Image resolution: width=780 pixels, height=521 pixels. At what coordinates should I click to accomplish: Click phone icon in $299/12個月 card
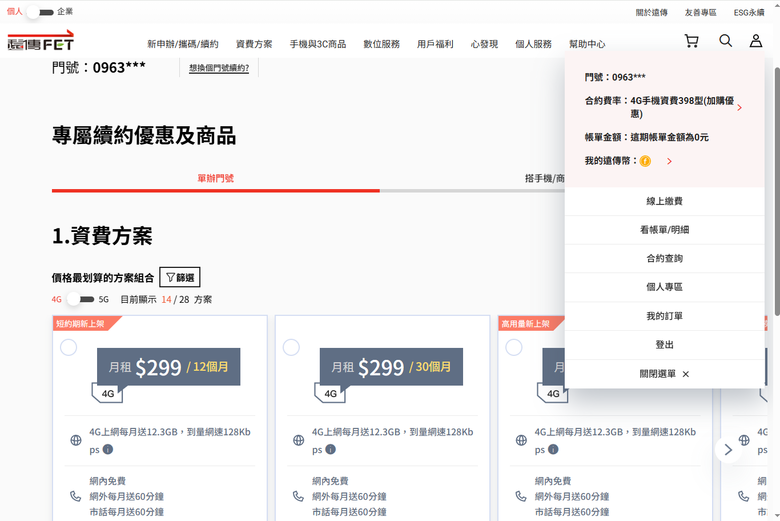76,496
